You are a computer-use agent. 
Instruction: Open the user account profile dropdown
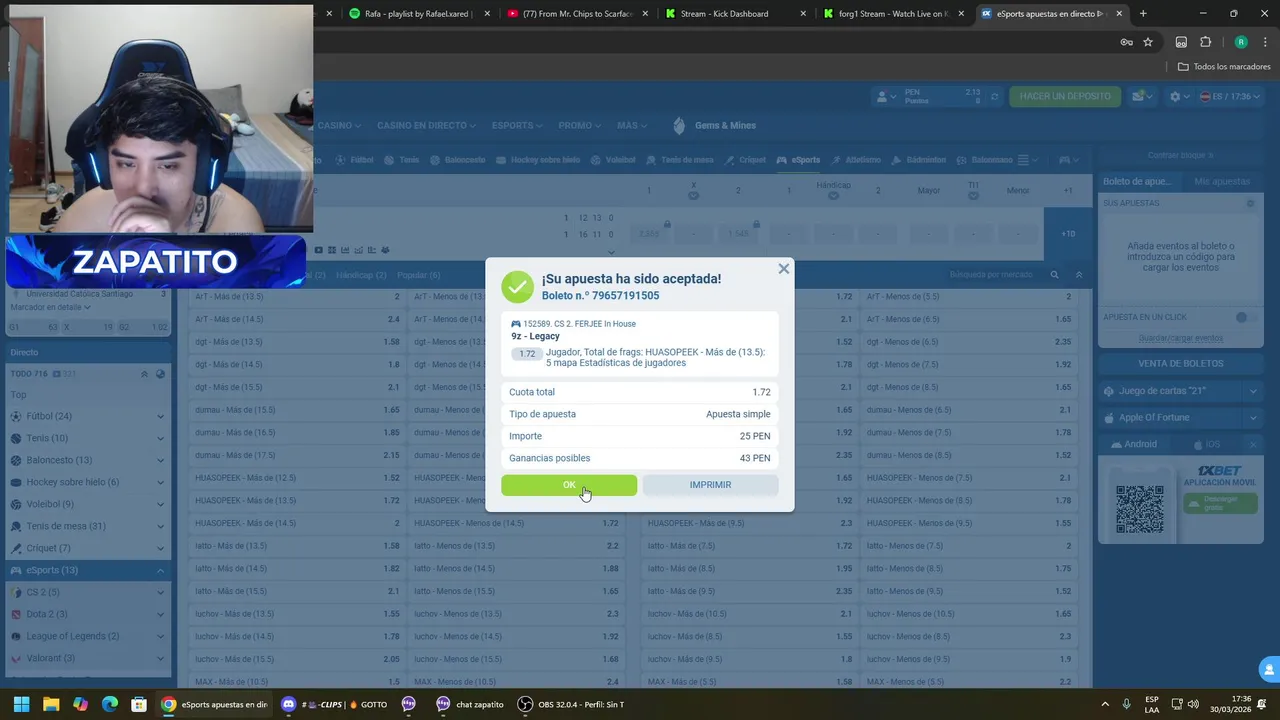(x=885, y=97)
